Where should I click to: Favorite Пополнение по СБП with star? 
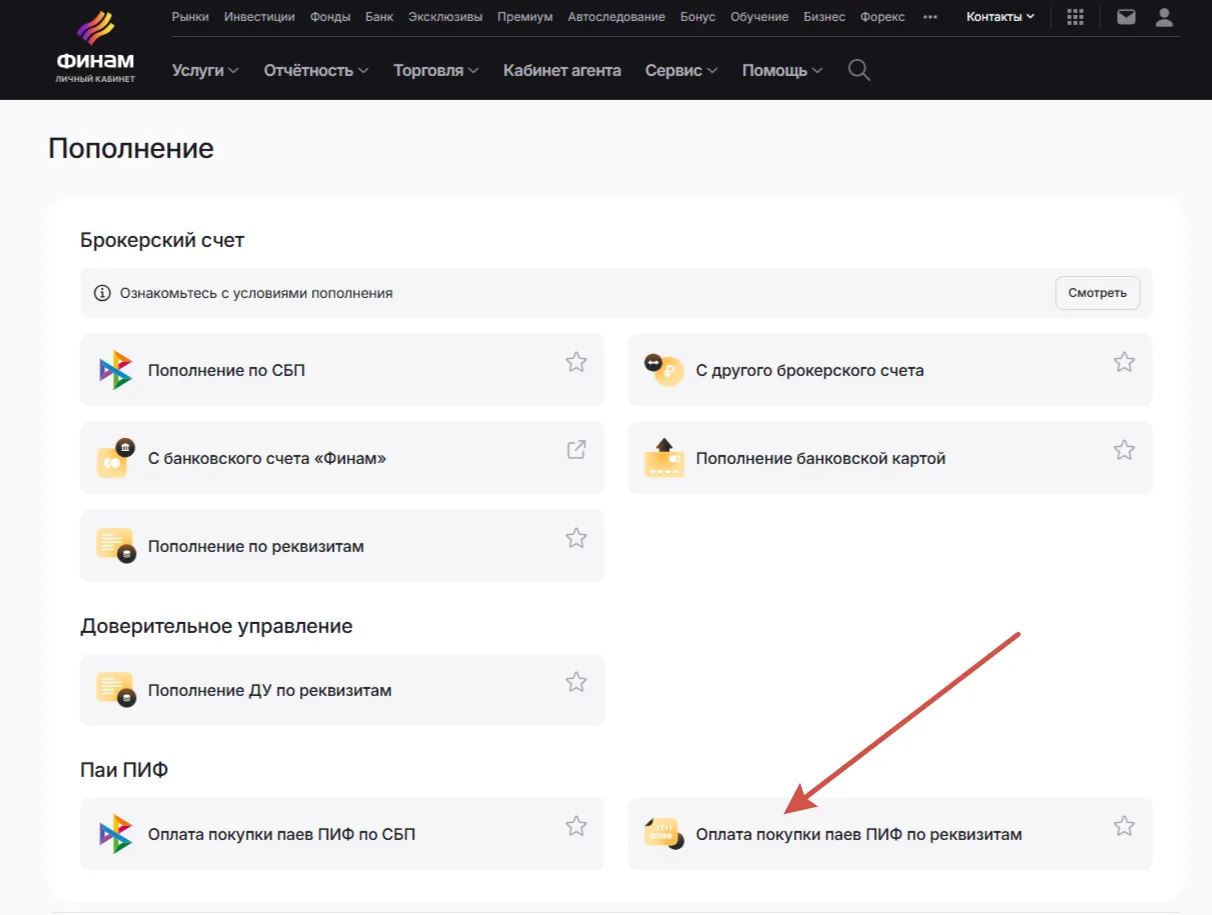click(576, 362)
